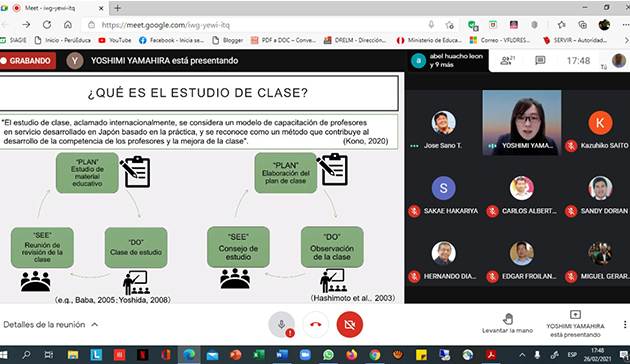Viewport: 630px width, 364px height.
Task: Open Correo - VFLORES bookmark
Action: pos(500,40)
